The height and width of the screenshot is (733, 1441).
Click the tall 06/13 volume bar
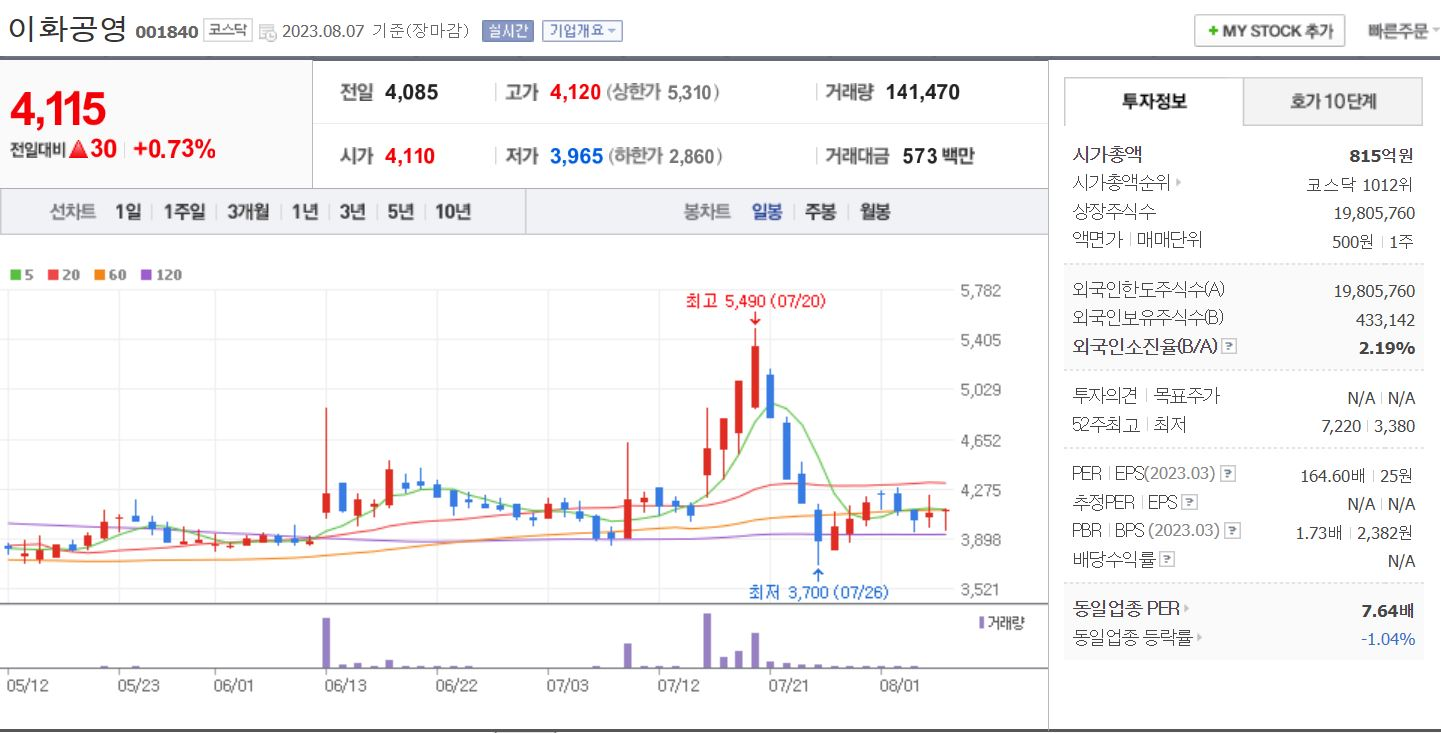(x=326, y=642)
